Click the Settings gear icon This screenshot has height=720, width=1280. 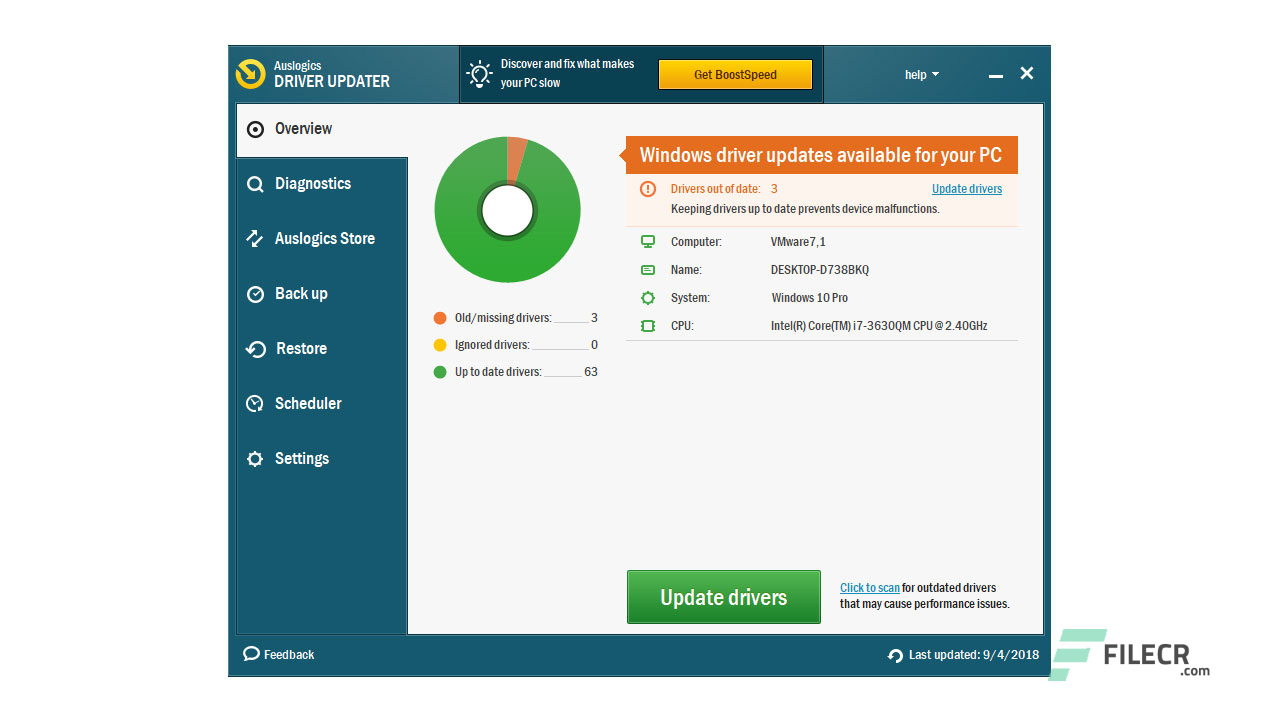click(255, 459)
